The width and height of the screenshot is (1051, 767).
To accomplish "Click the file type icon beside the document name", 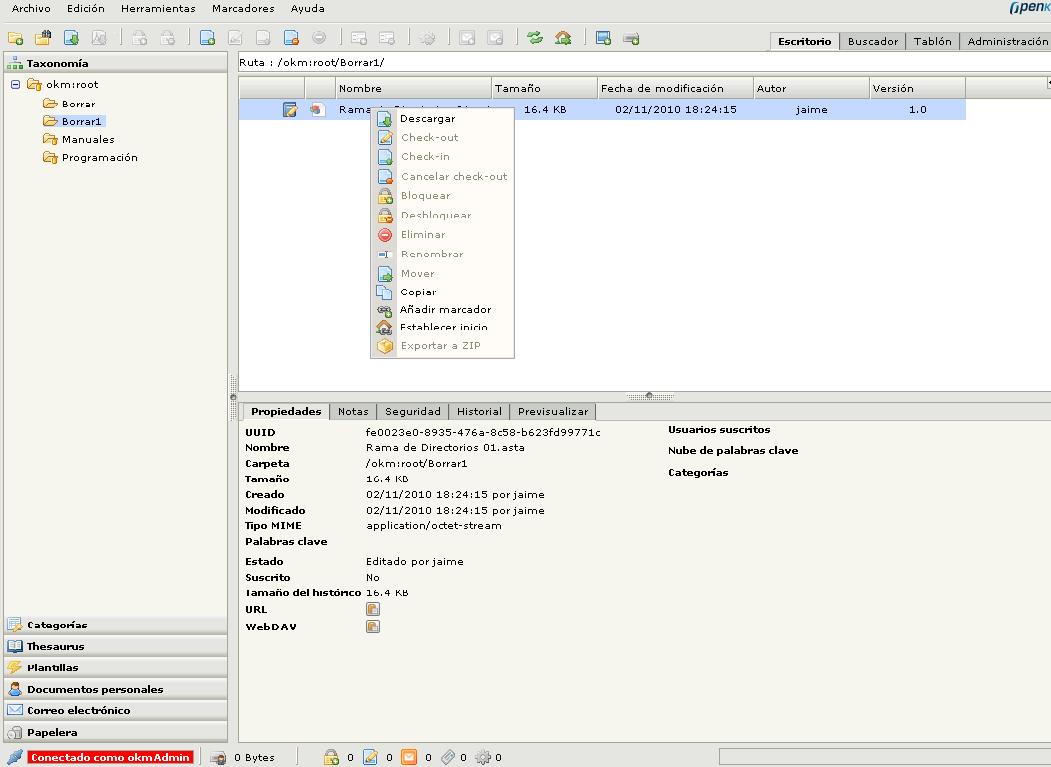I will (317, 109).
